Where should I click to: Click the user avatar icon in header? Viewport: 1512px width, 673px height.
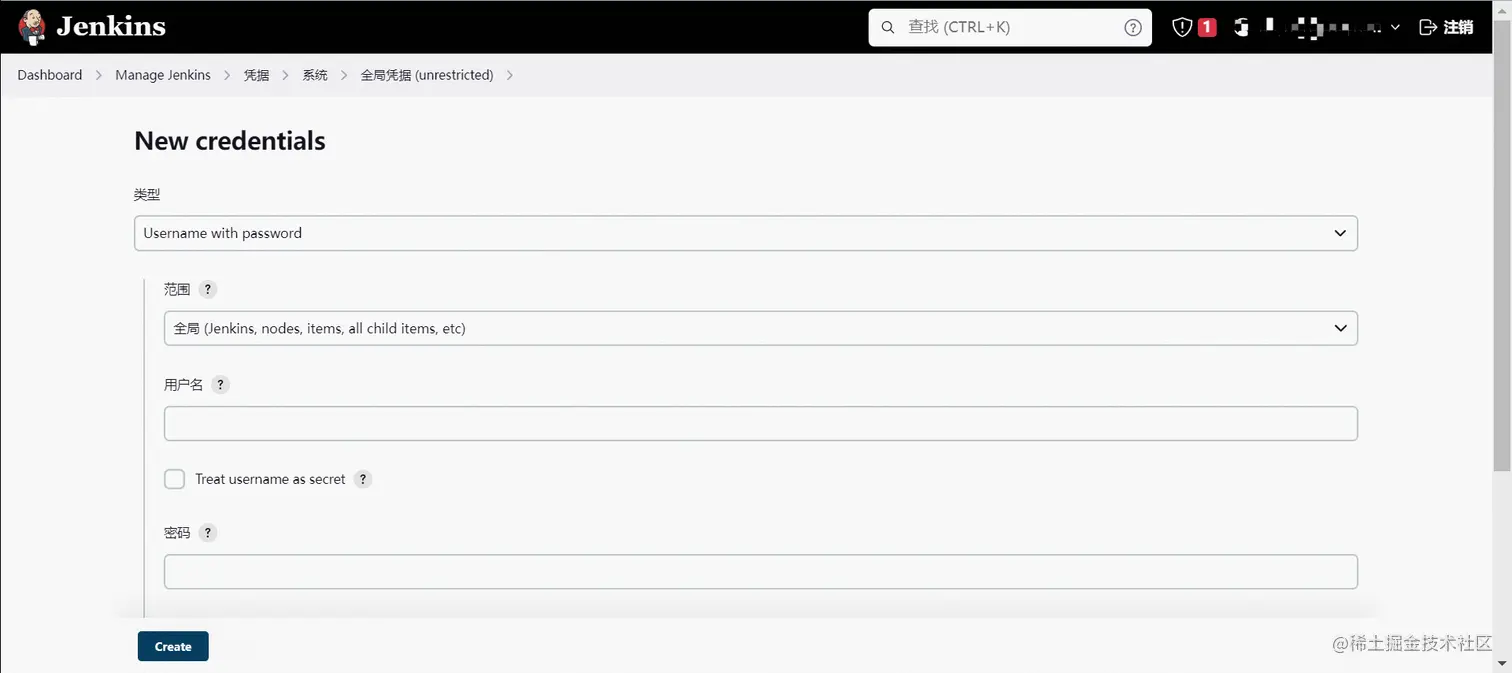[1241, 28]
